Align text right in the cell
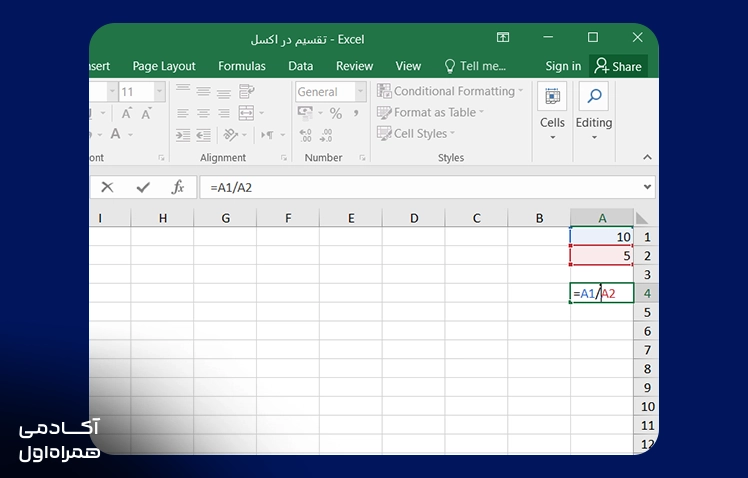 [x=224, y=113]
